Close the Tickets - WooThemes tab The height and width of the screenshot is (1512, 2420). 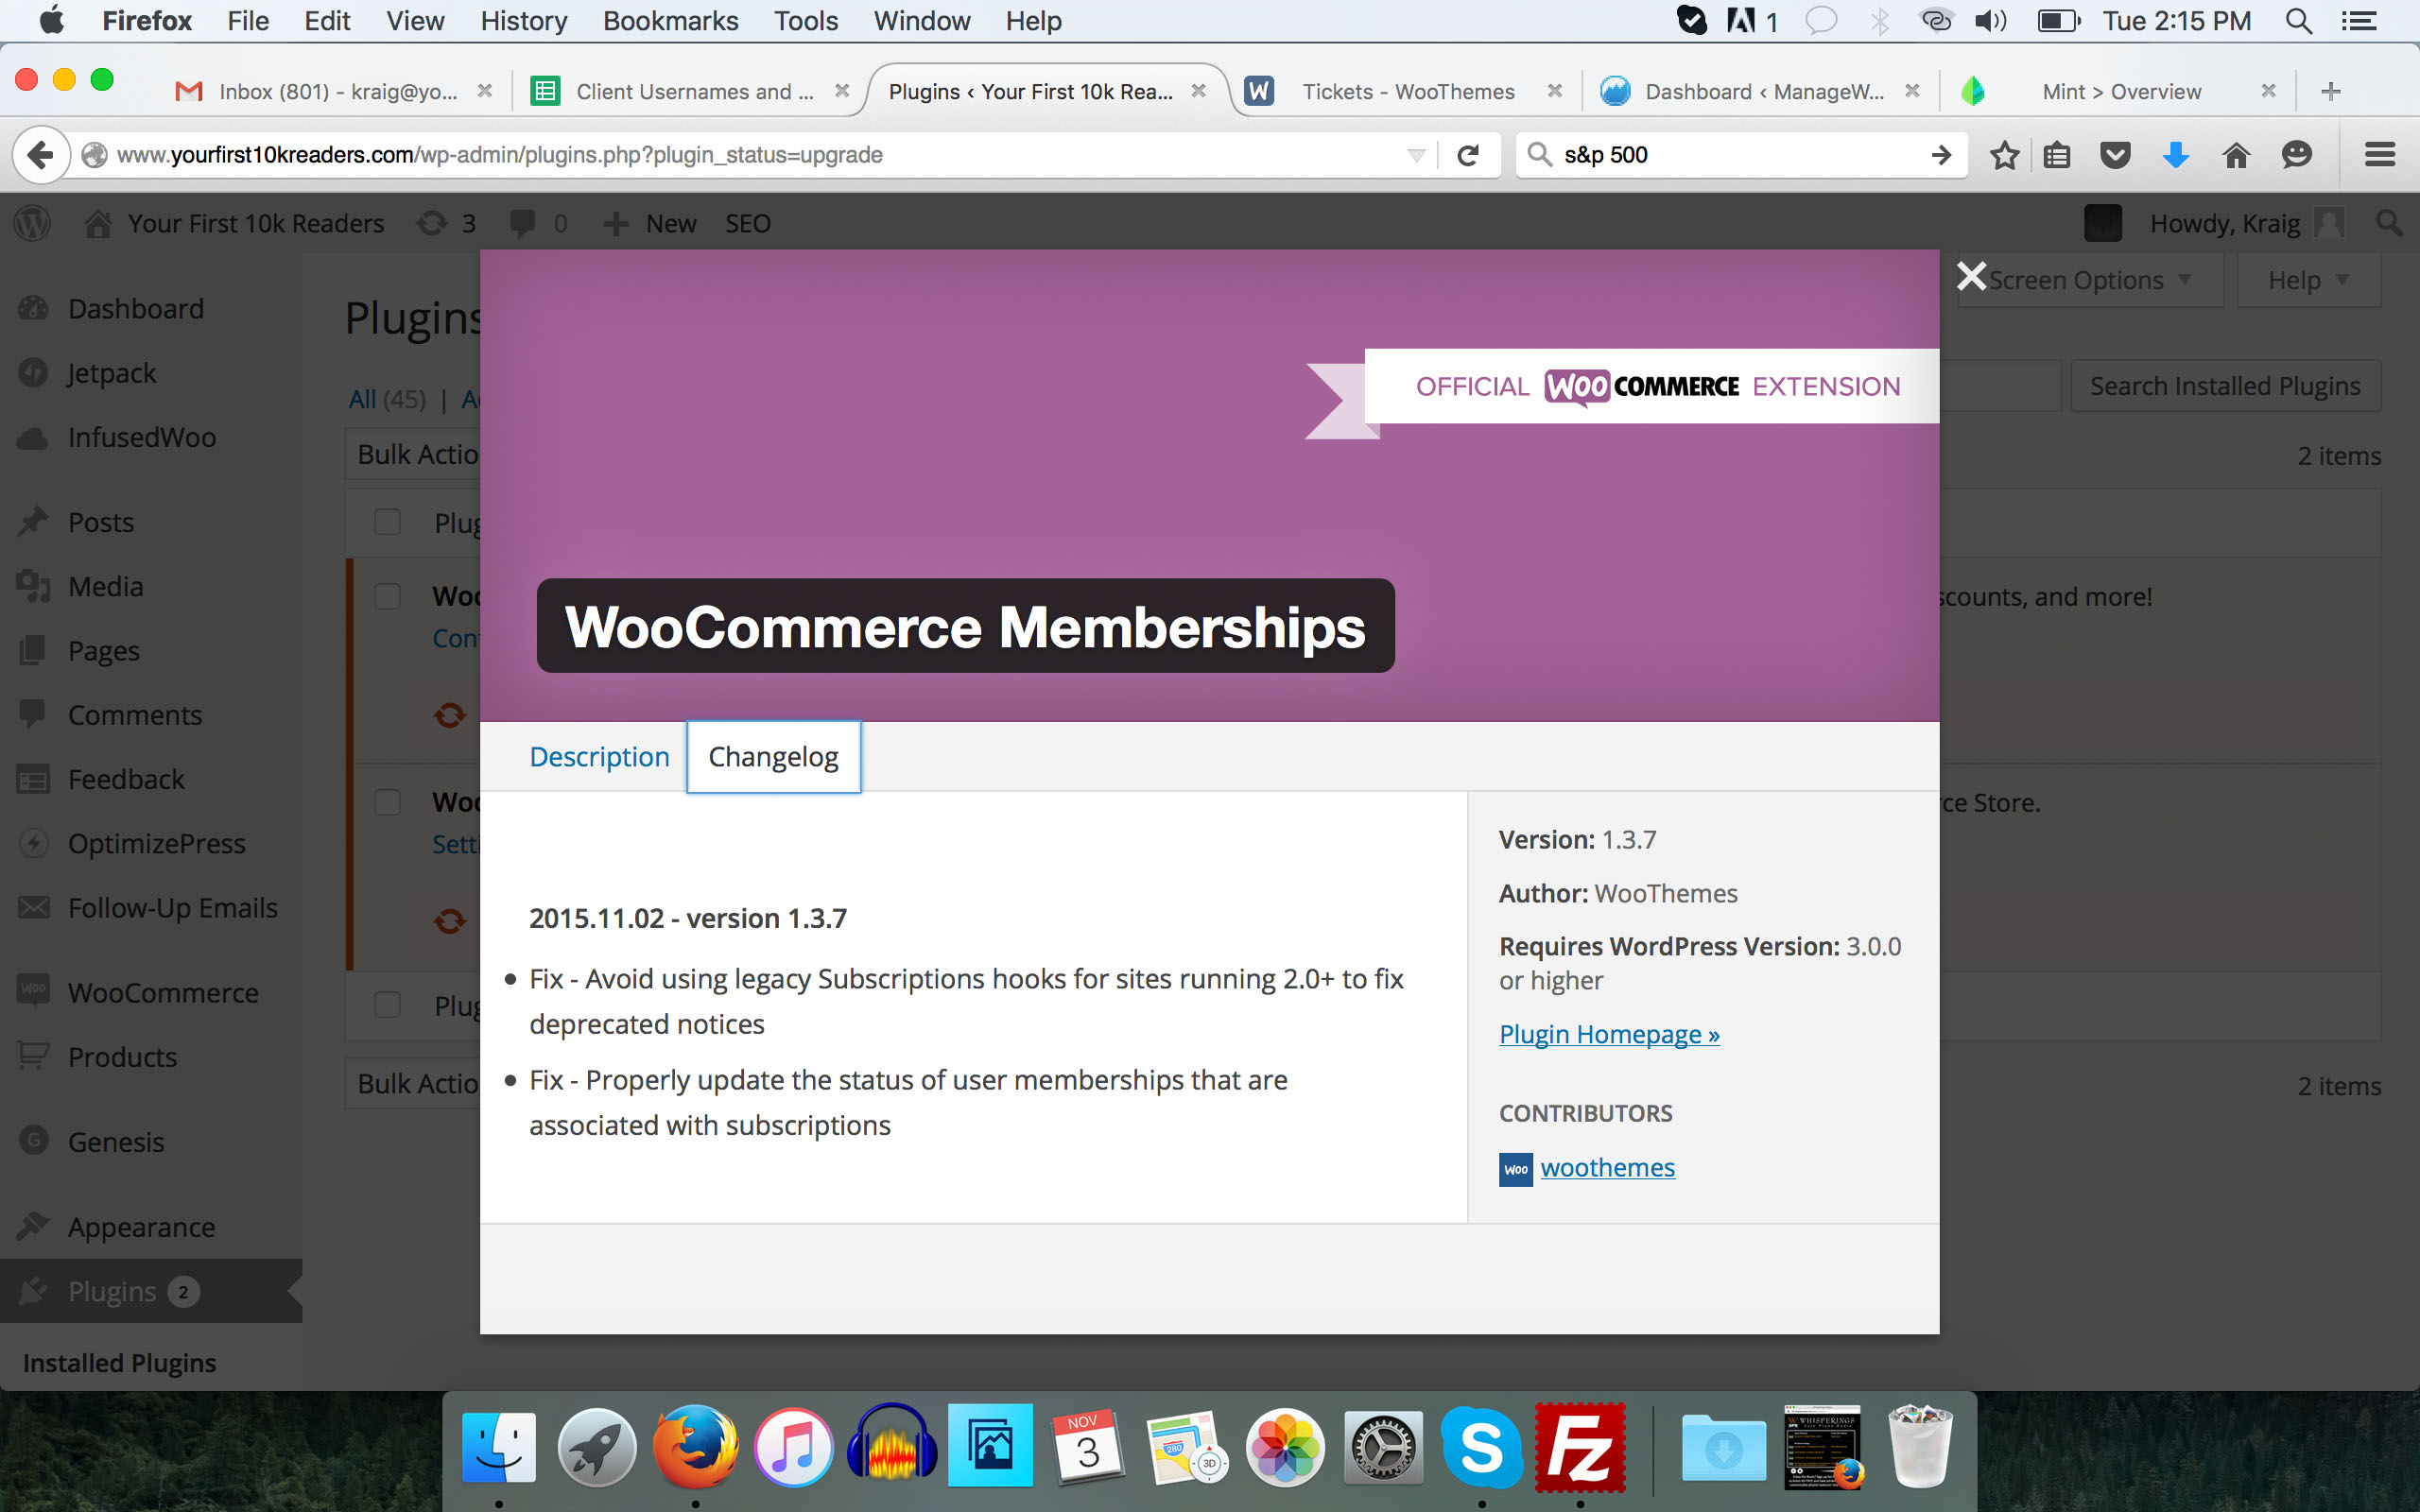[x=1554, y=91]
